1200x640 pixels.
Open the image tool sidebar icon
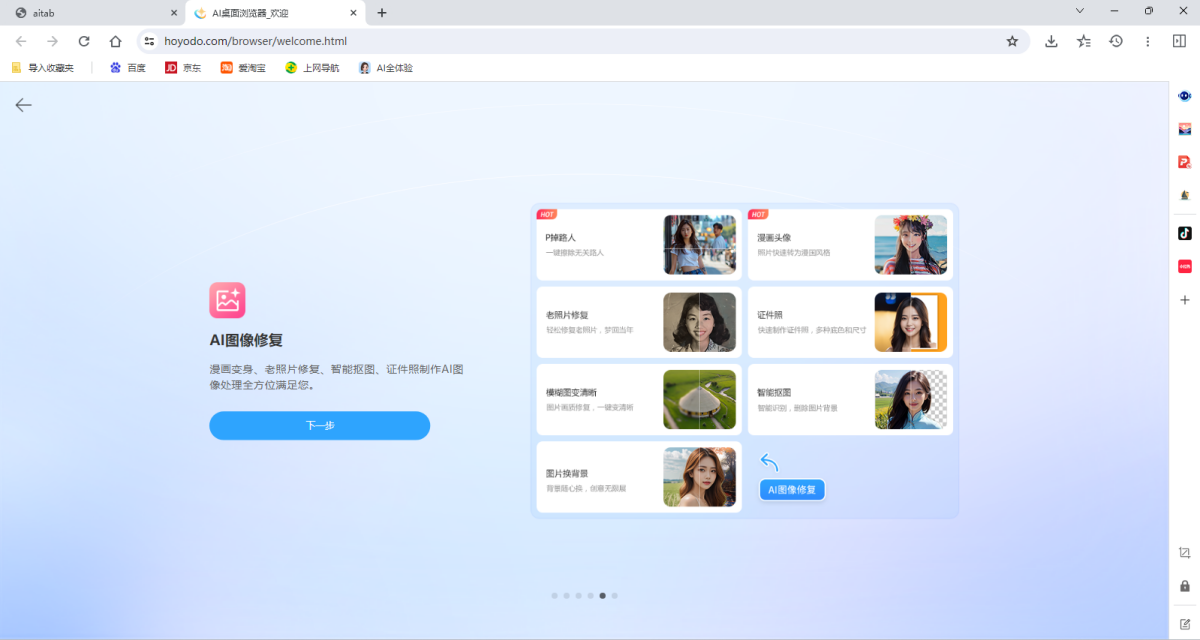tap(1185, 129)
